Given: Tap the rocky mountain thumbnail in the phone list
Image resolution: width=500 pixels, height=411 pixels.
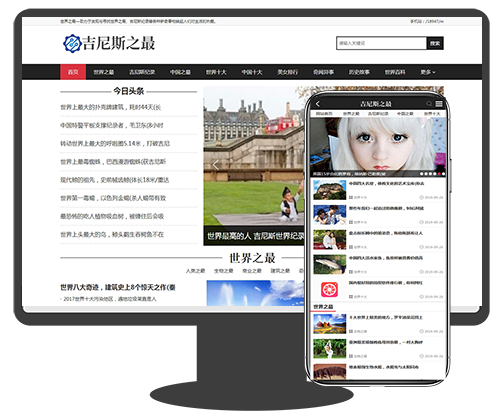Looking at the screenshot, I should pos(330,190).
